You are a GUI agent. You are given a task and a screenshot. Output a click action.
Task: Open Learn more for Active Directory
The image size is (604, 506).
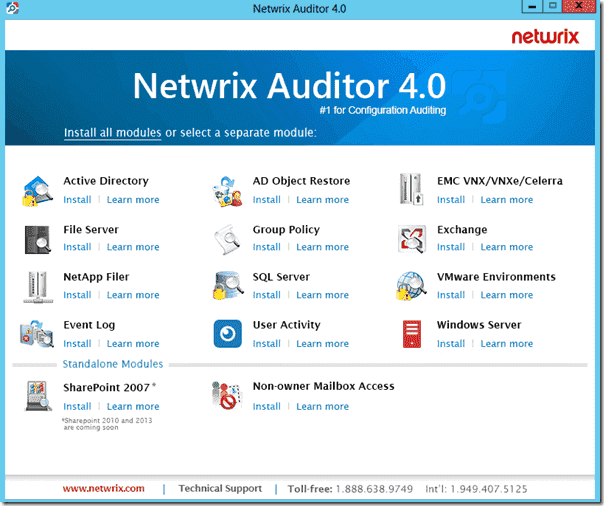[133, 200]
